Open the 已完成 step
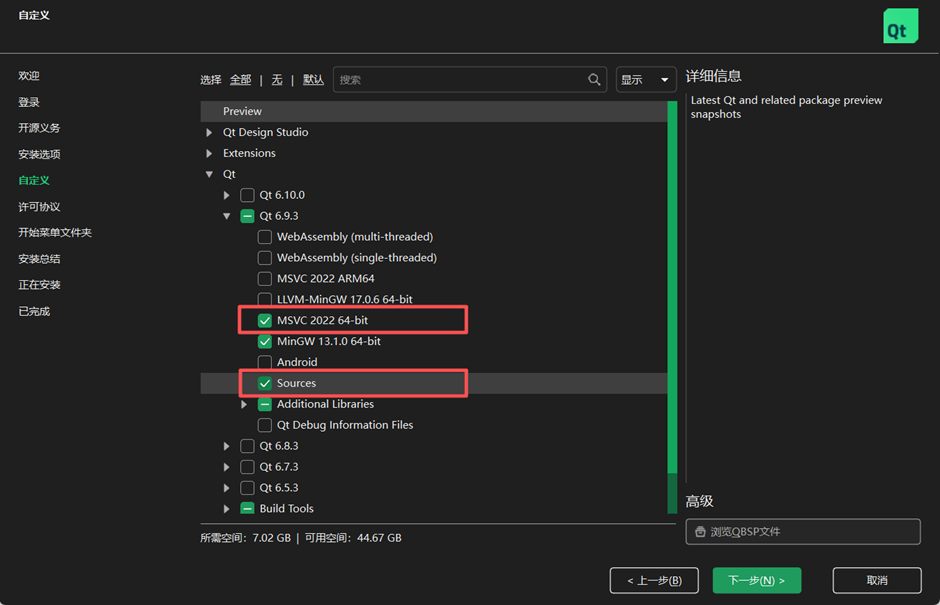The image size is (940, 605). (x=34, y=311)
